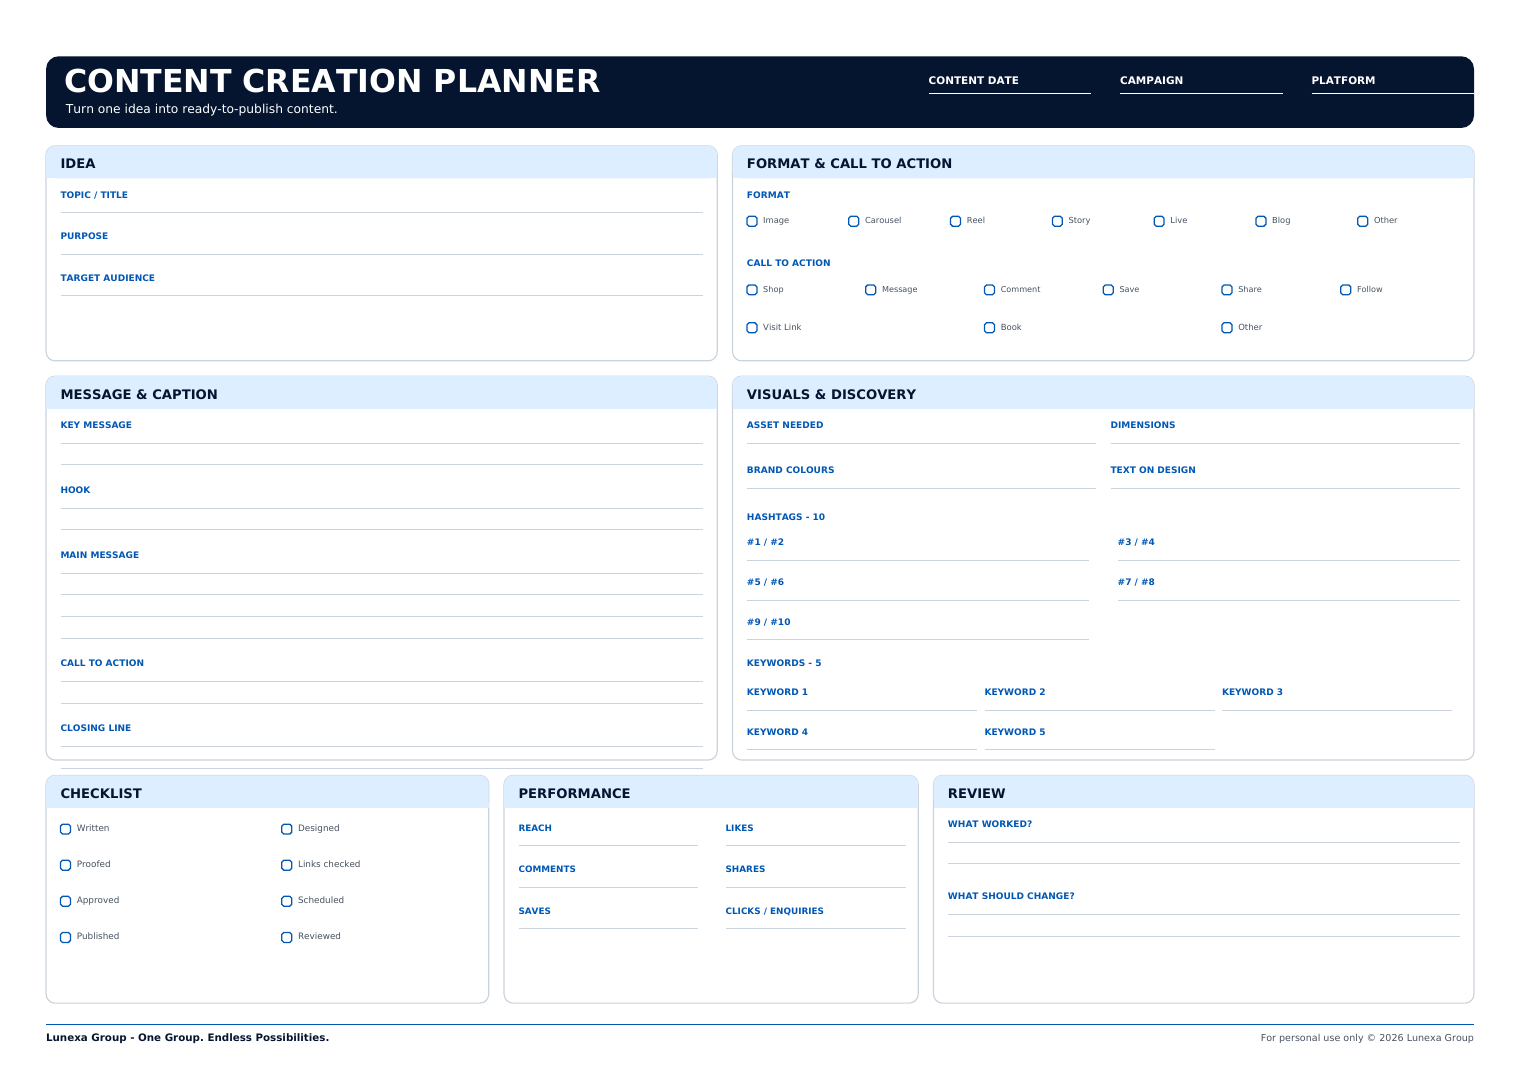Click the Brand Colours field
Screen dimensions: 1521x1075
coord(921,477)
